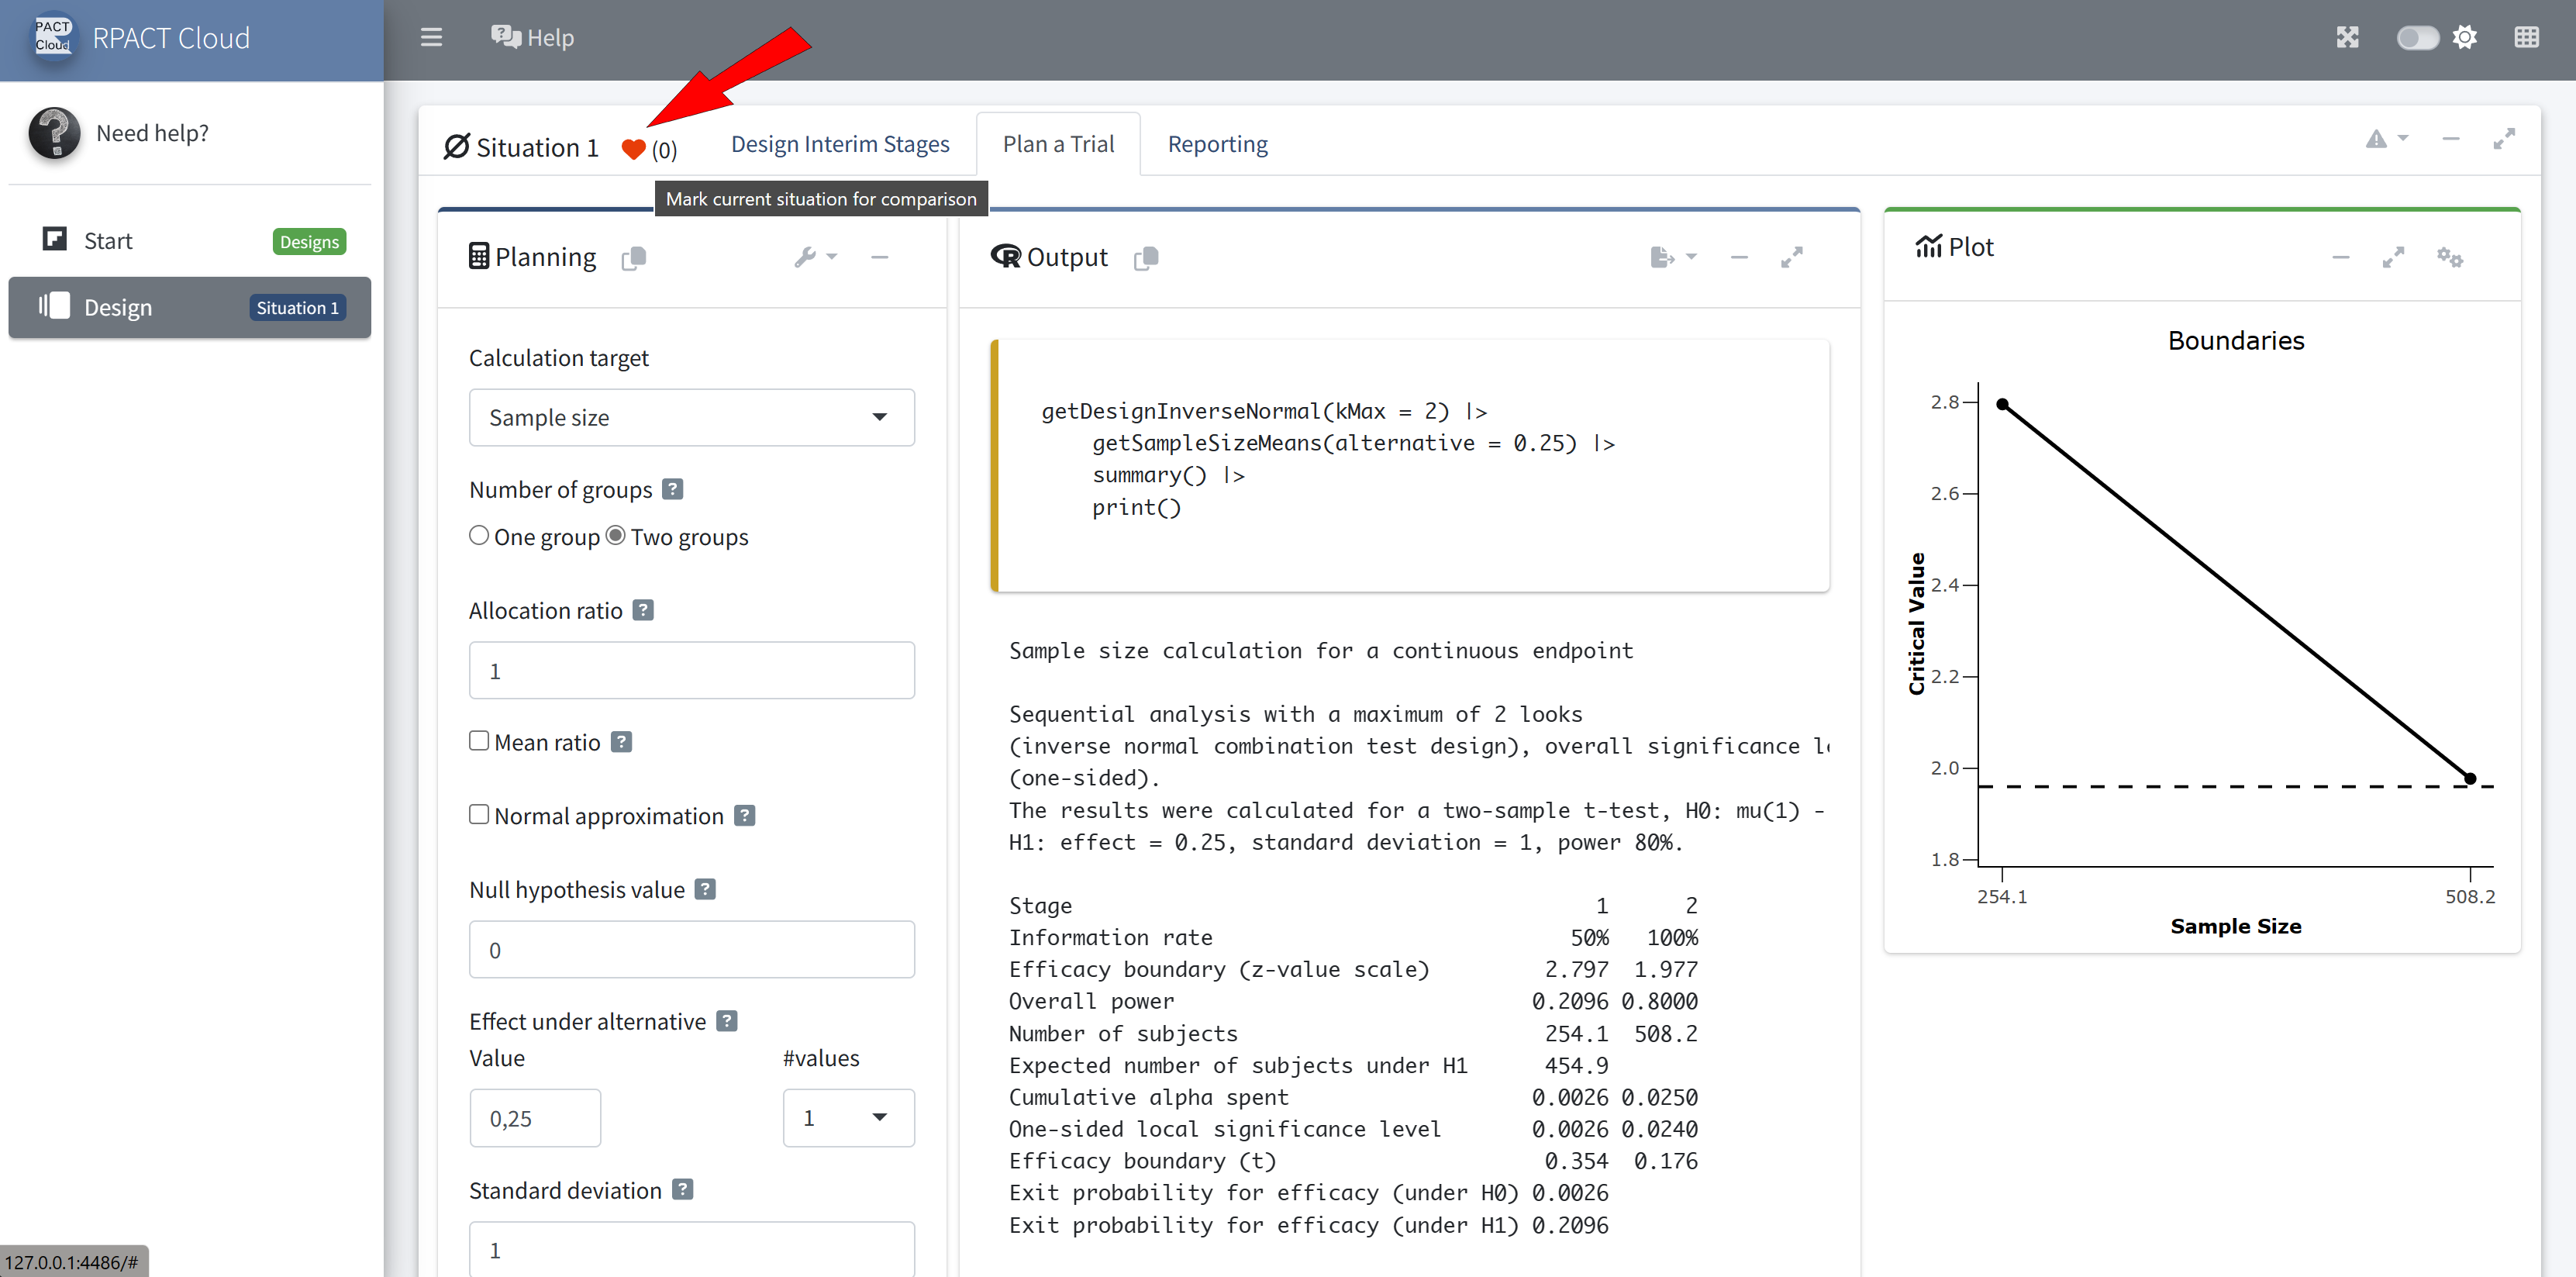
Task: Expand the Plot panel to fullscreen
Action: pos(2393,257)
